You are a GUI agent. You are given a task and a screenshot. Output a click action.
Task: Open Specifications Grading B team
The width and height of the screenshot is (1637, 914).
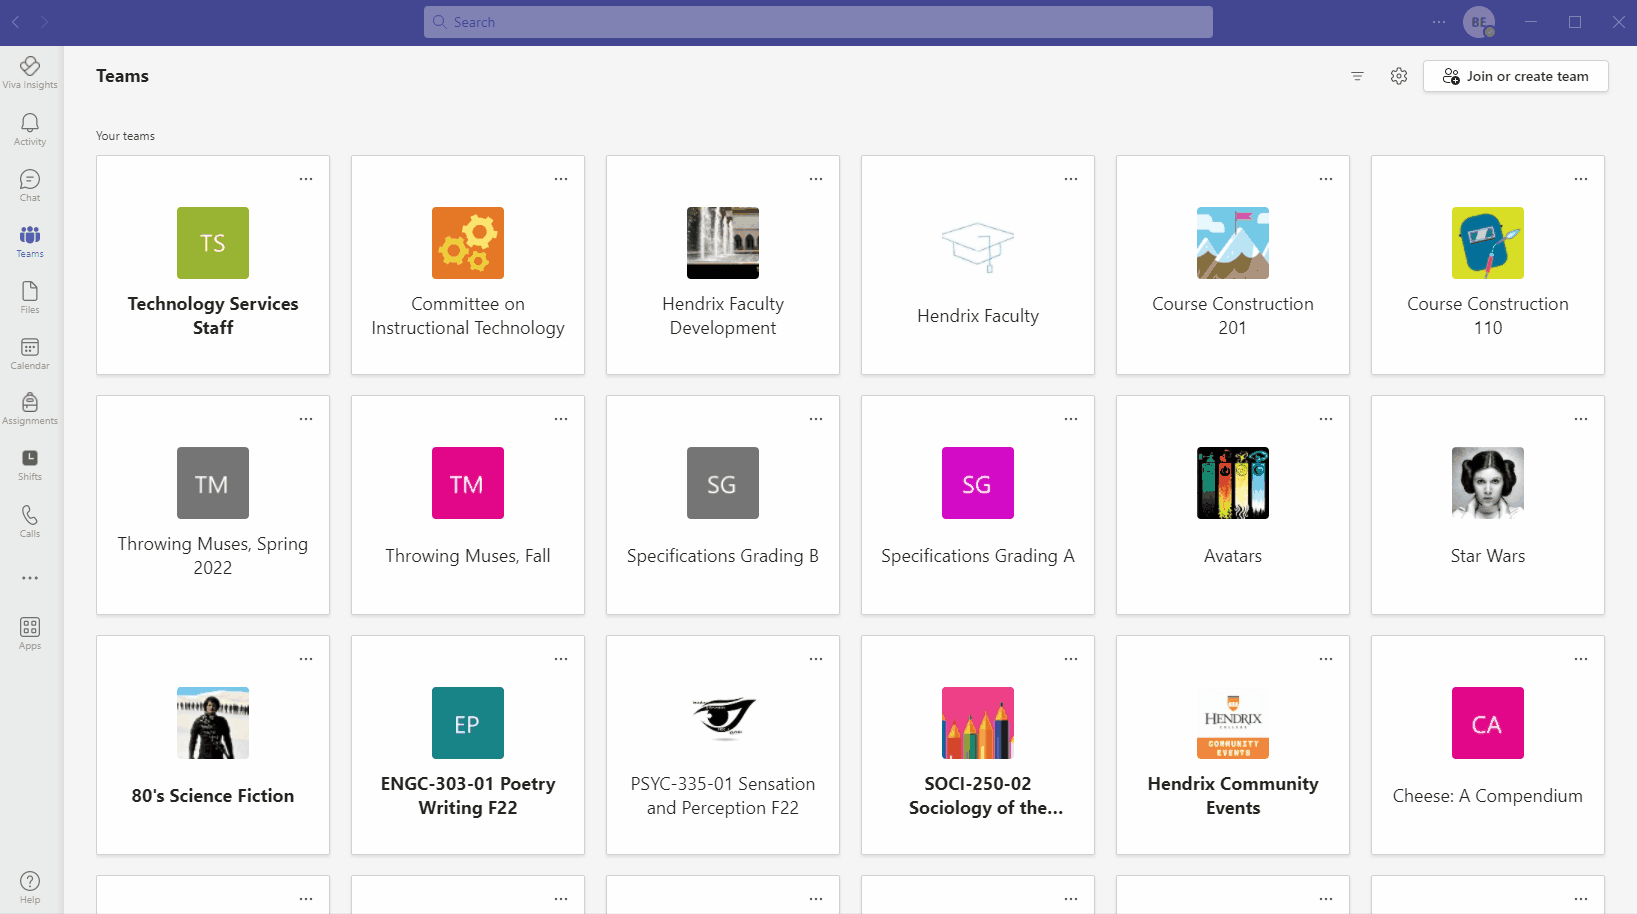[723, 505]
